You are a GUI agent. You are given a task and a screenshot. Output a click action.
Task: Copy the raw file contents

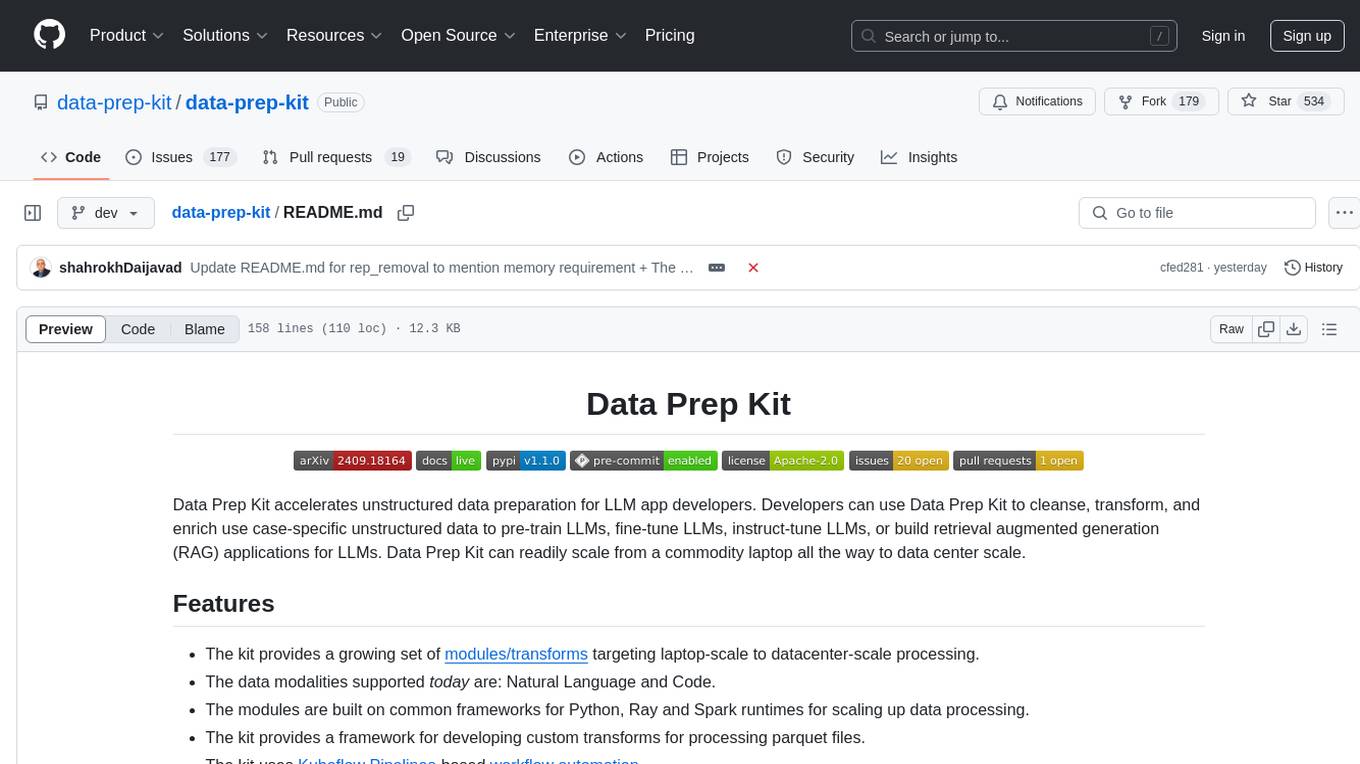[x=1266, y=329]
